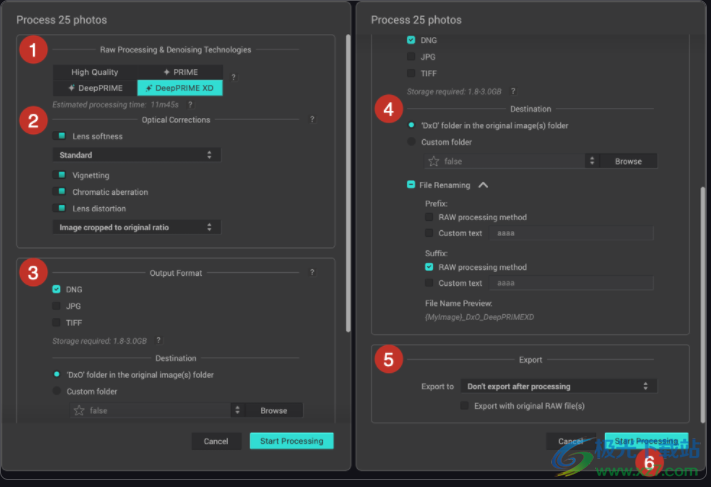Toggle the Vignetting correction
The image size is (711, 487).
[x=59, y=175]
